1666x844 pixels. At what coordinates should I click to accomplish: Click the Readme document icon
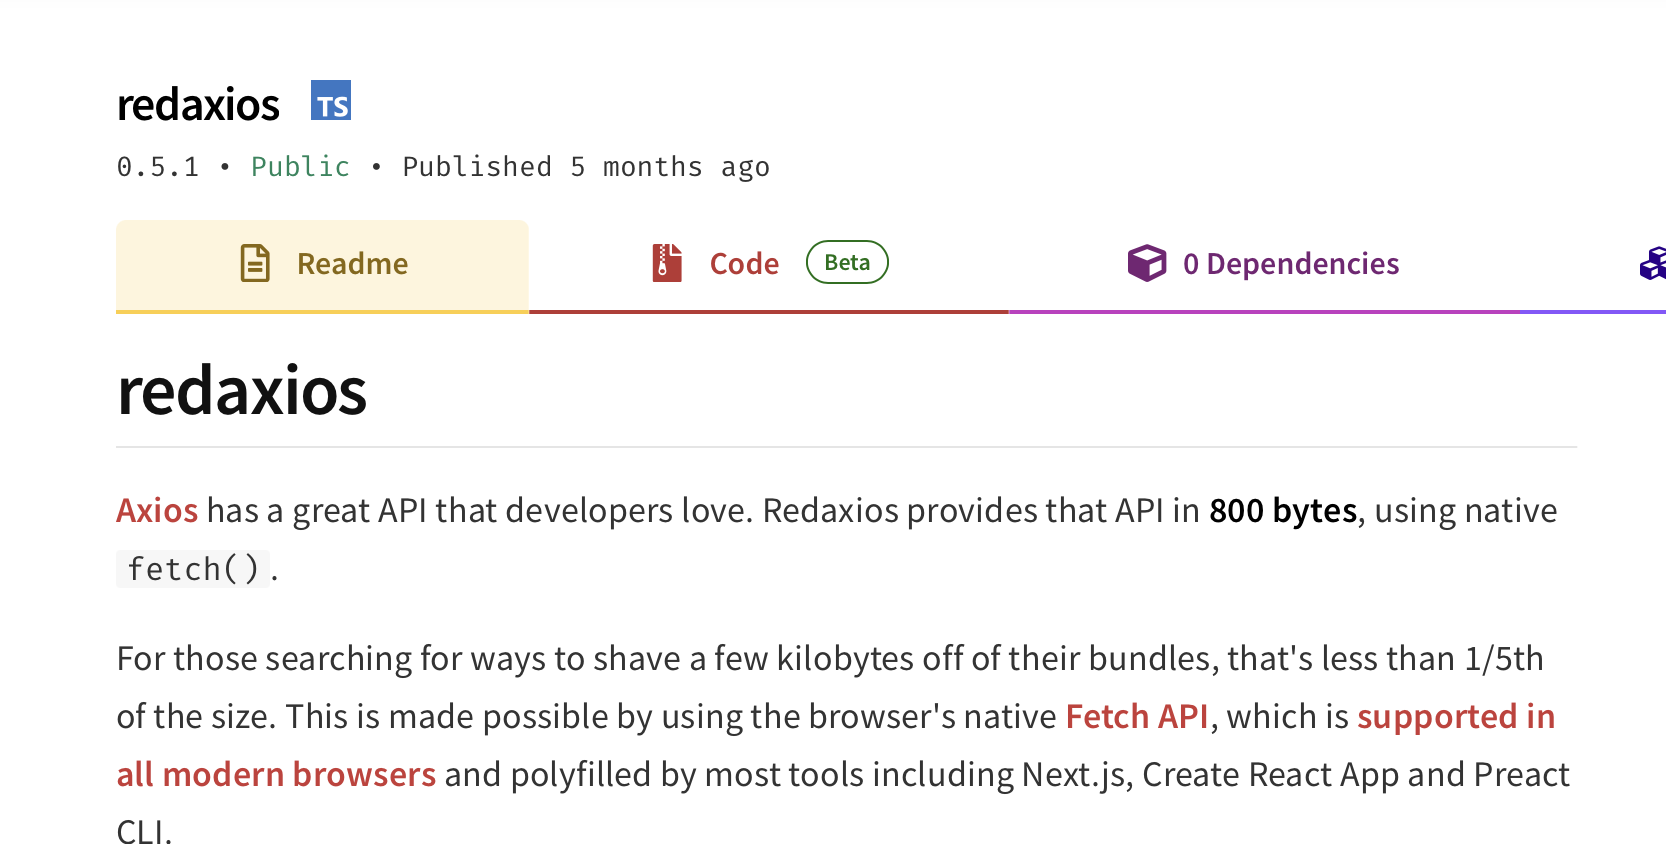tap(255, 263)
